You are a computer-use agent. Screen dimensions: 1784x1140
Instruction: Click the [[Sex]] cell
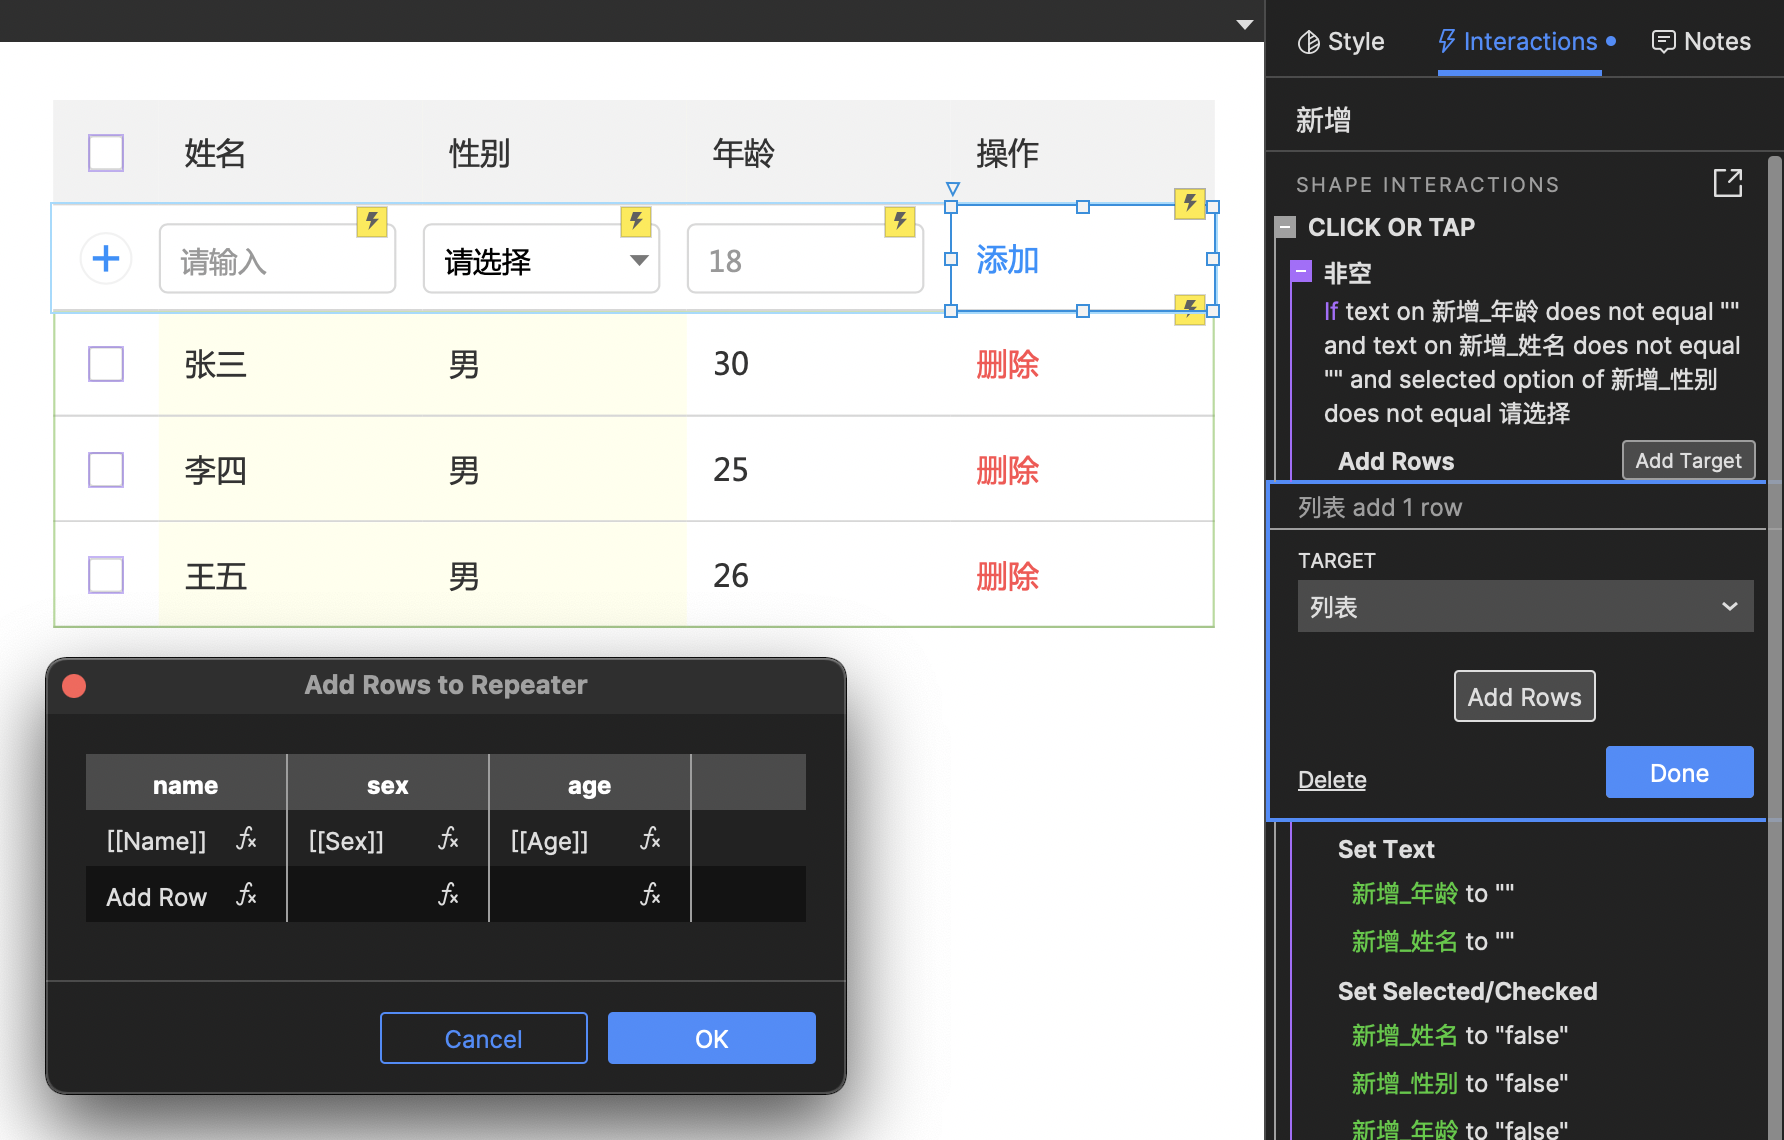point(346,840)
